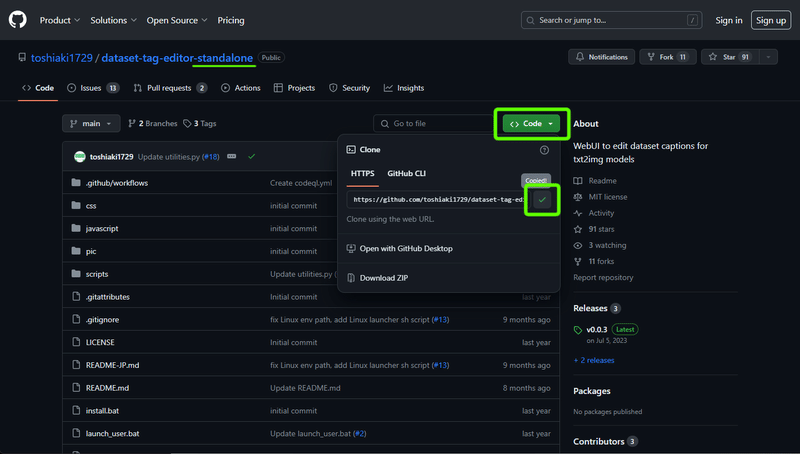Open the javascript folder
Screen dimensions: 800x454
[x=102, y=229]
